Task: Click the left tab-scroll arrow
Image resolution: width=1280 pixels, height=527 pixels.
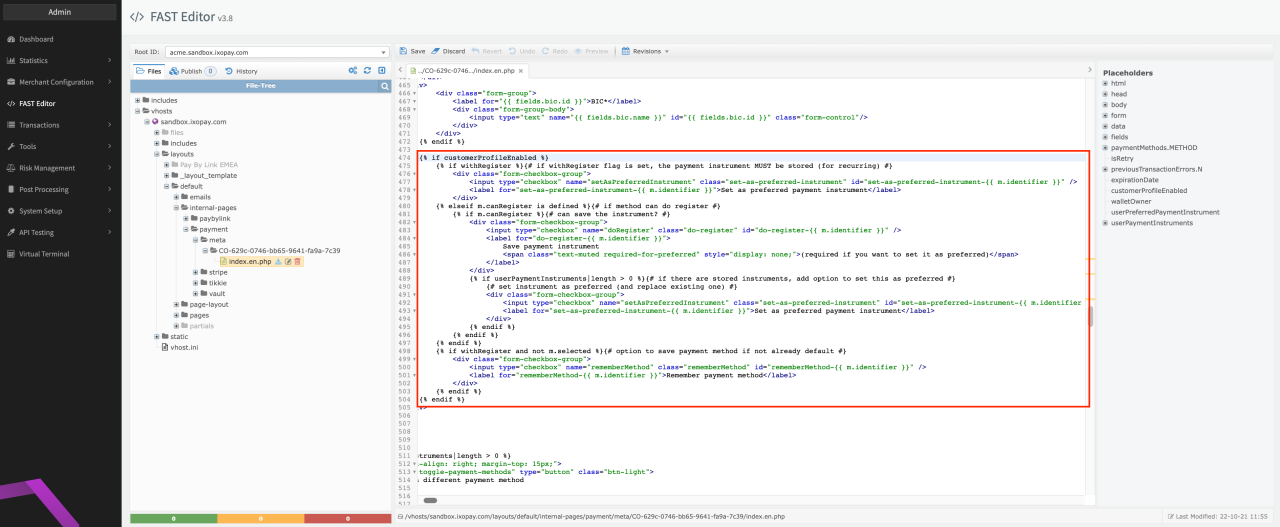Action: [401, 71]
